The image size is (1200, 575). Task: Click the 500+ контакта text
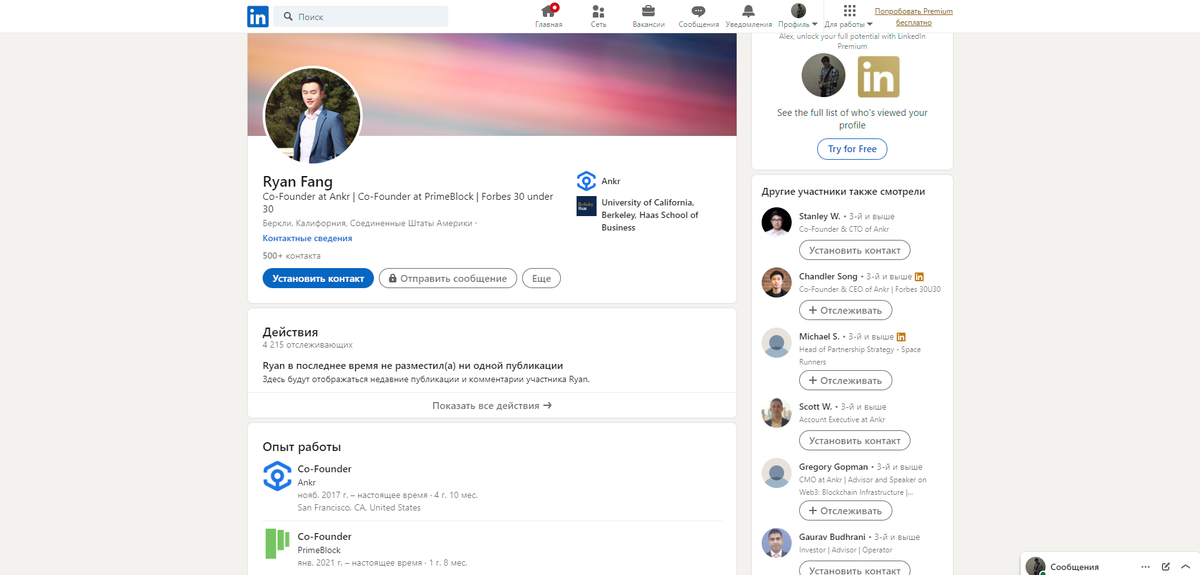pos(292,256)
